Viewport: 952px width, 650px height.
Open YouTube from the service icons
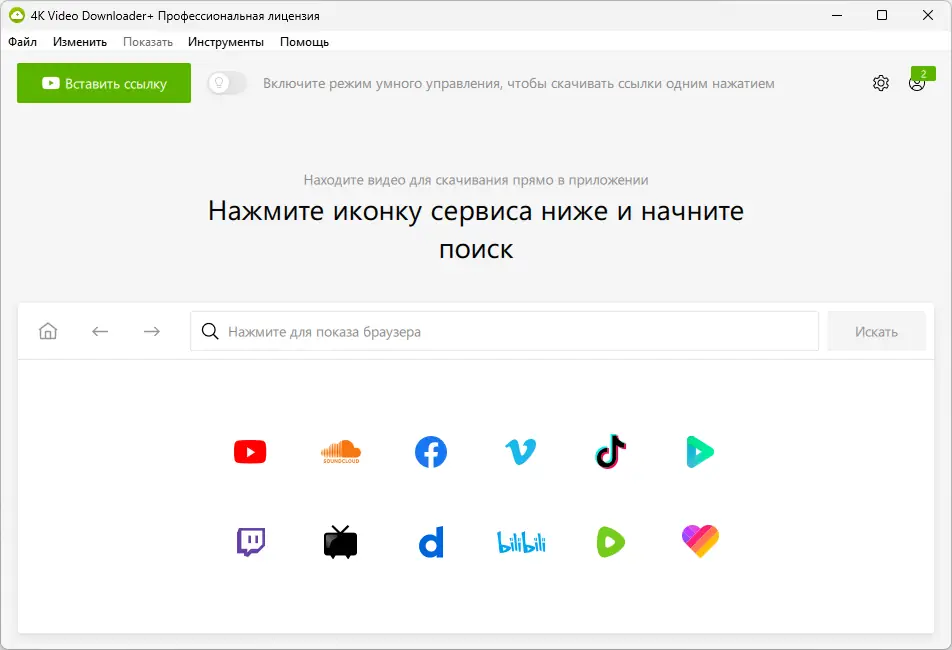(250, 451)
